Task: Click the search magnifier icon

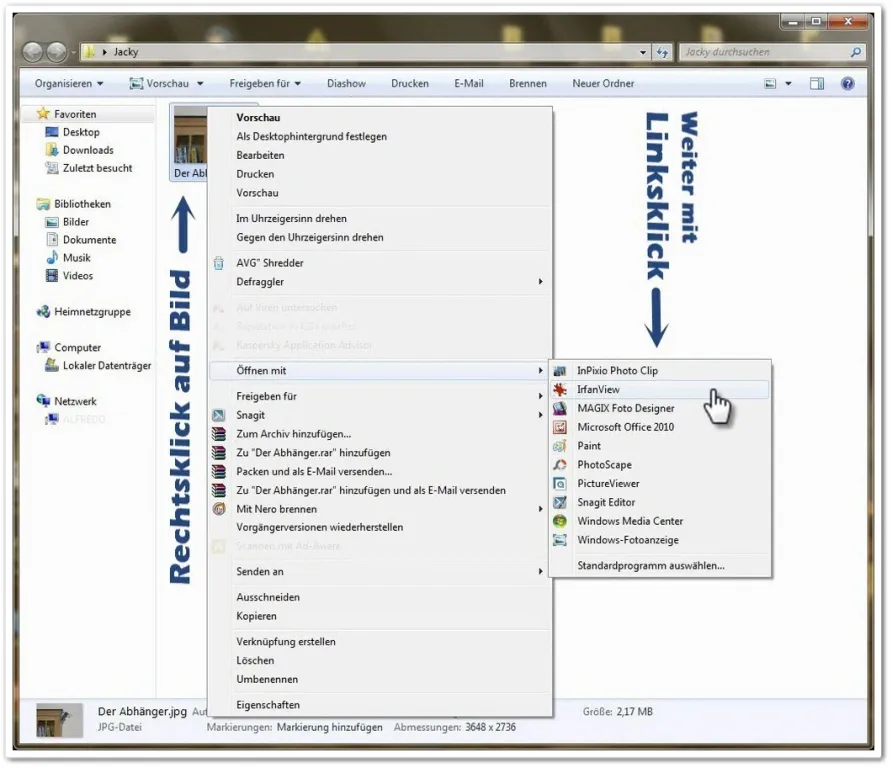Action: tap(856, 52)
